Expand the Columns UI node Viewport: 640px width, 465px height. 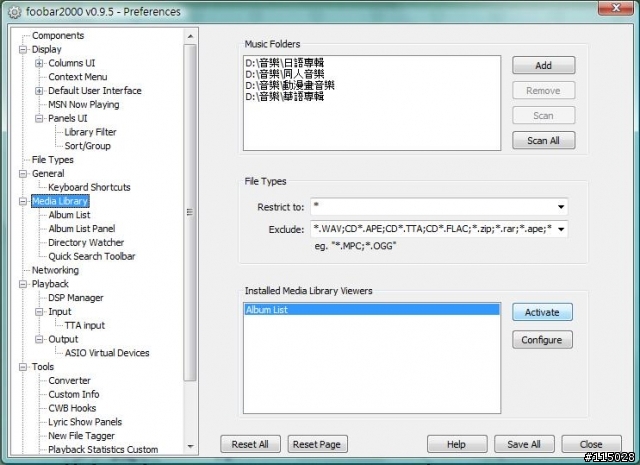point(39,63)
